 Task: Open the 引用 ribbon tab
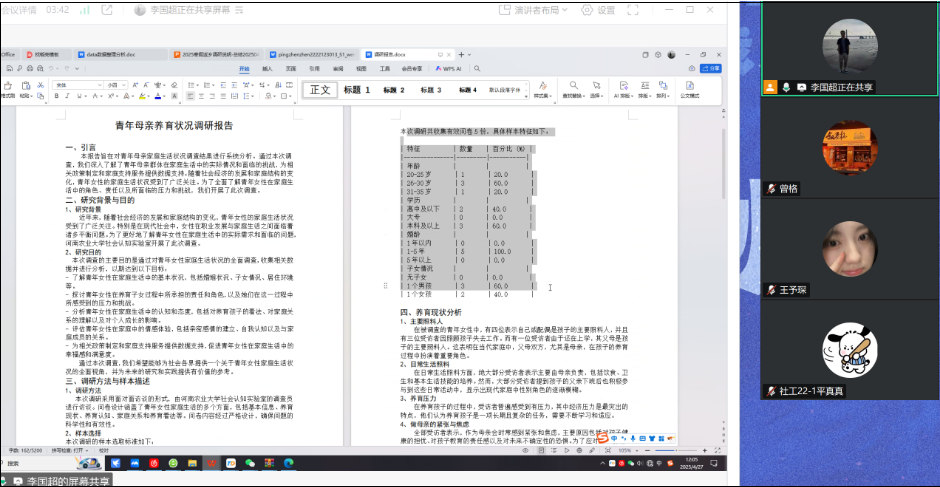click(x=313, y=69)
